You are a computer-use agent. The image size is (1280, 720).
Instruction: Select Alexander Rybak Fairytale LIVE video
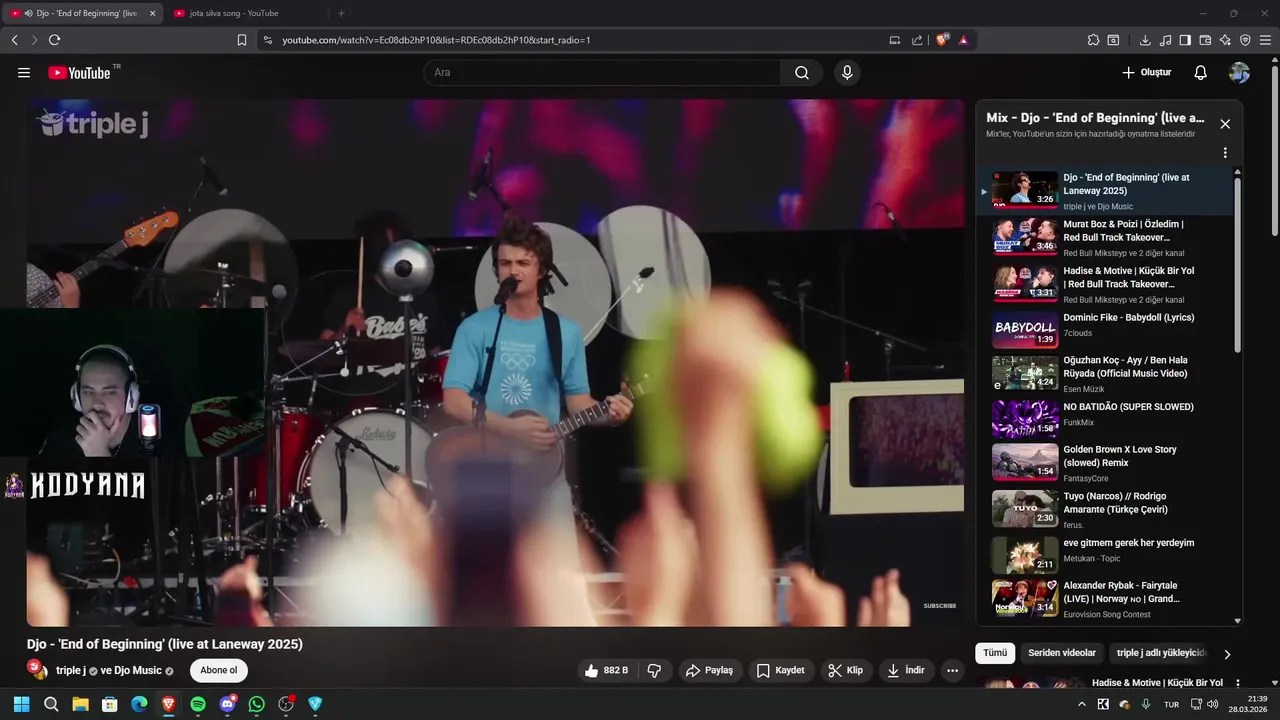point(1106,598)
